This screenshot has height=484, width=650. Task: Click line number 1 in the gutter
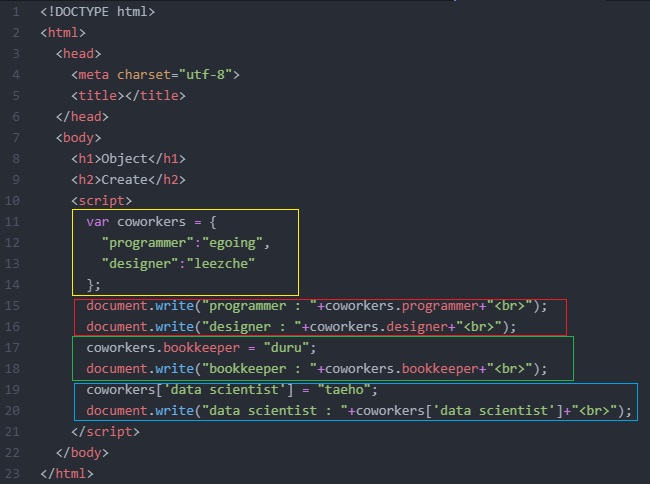[x=16, y=12]
